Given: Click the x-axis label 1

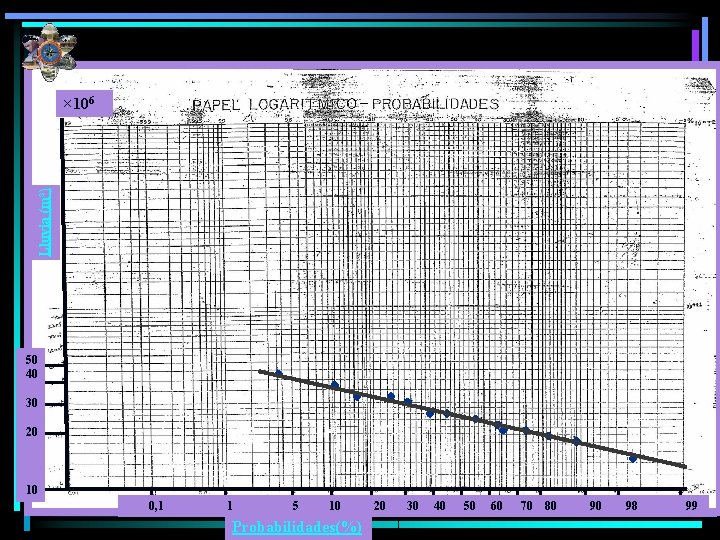Looking at the screenshot, I should pos(230,506).
